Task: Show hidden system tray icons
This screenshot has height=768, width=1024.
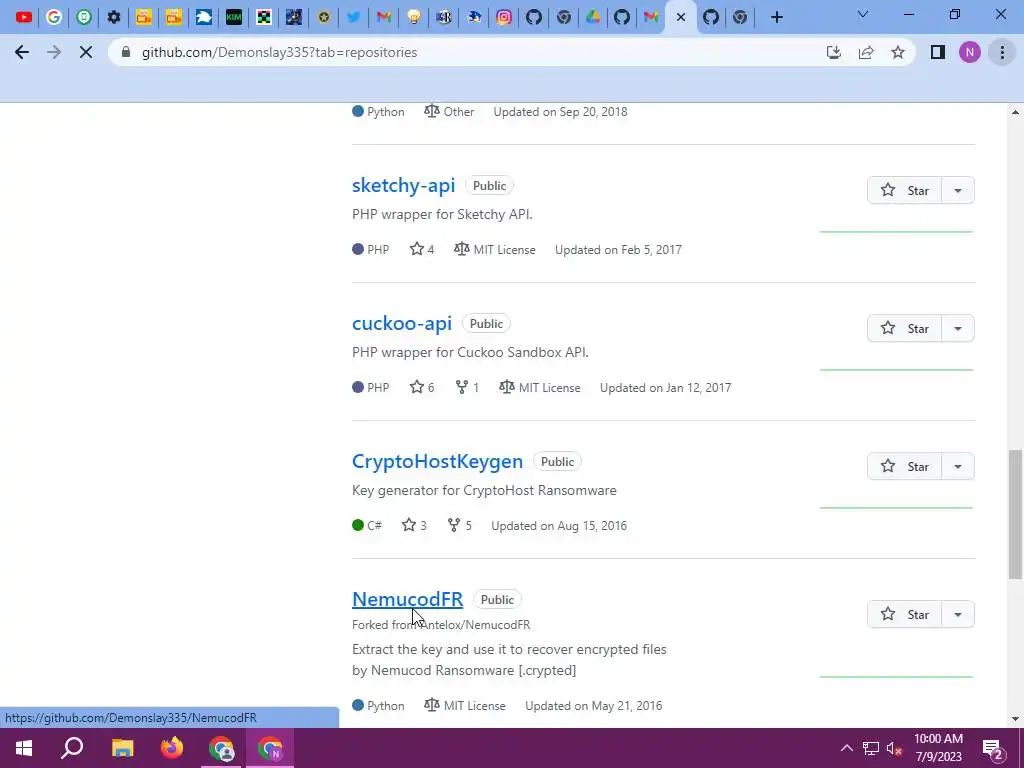Action: pyautogui.click(x=846, y=748)
